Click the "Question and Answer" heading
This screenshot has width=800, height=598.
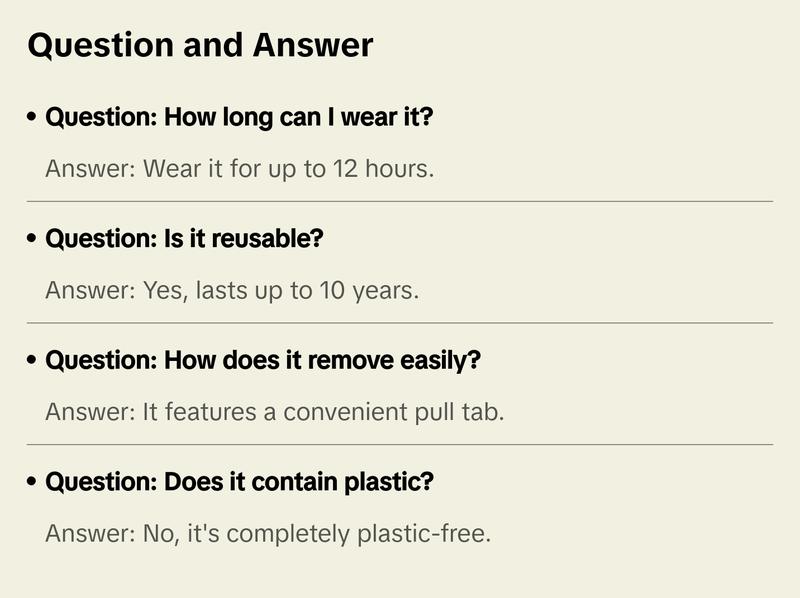point(200,45)
